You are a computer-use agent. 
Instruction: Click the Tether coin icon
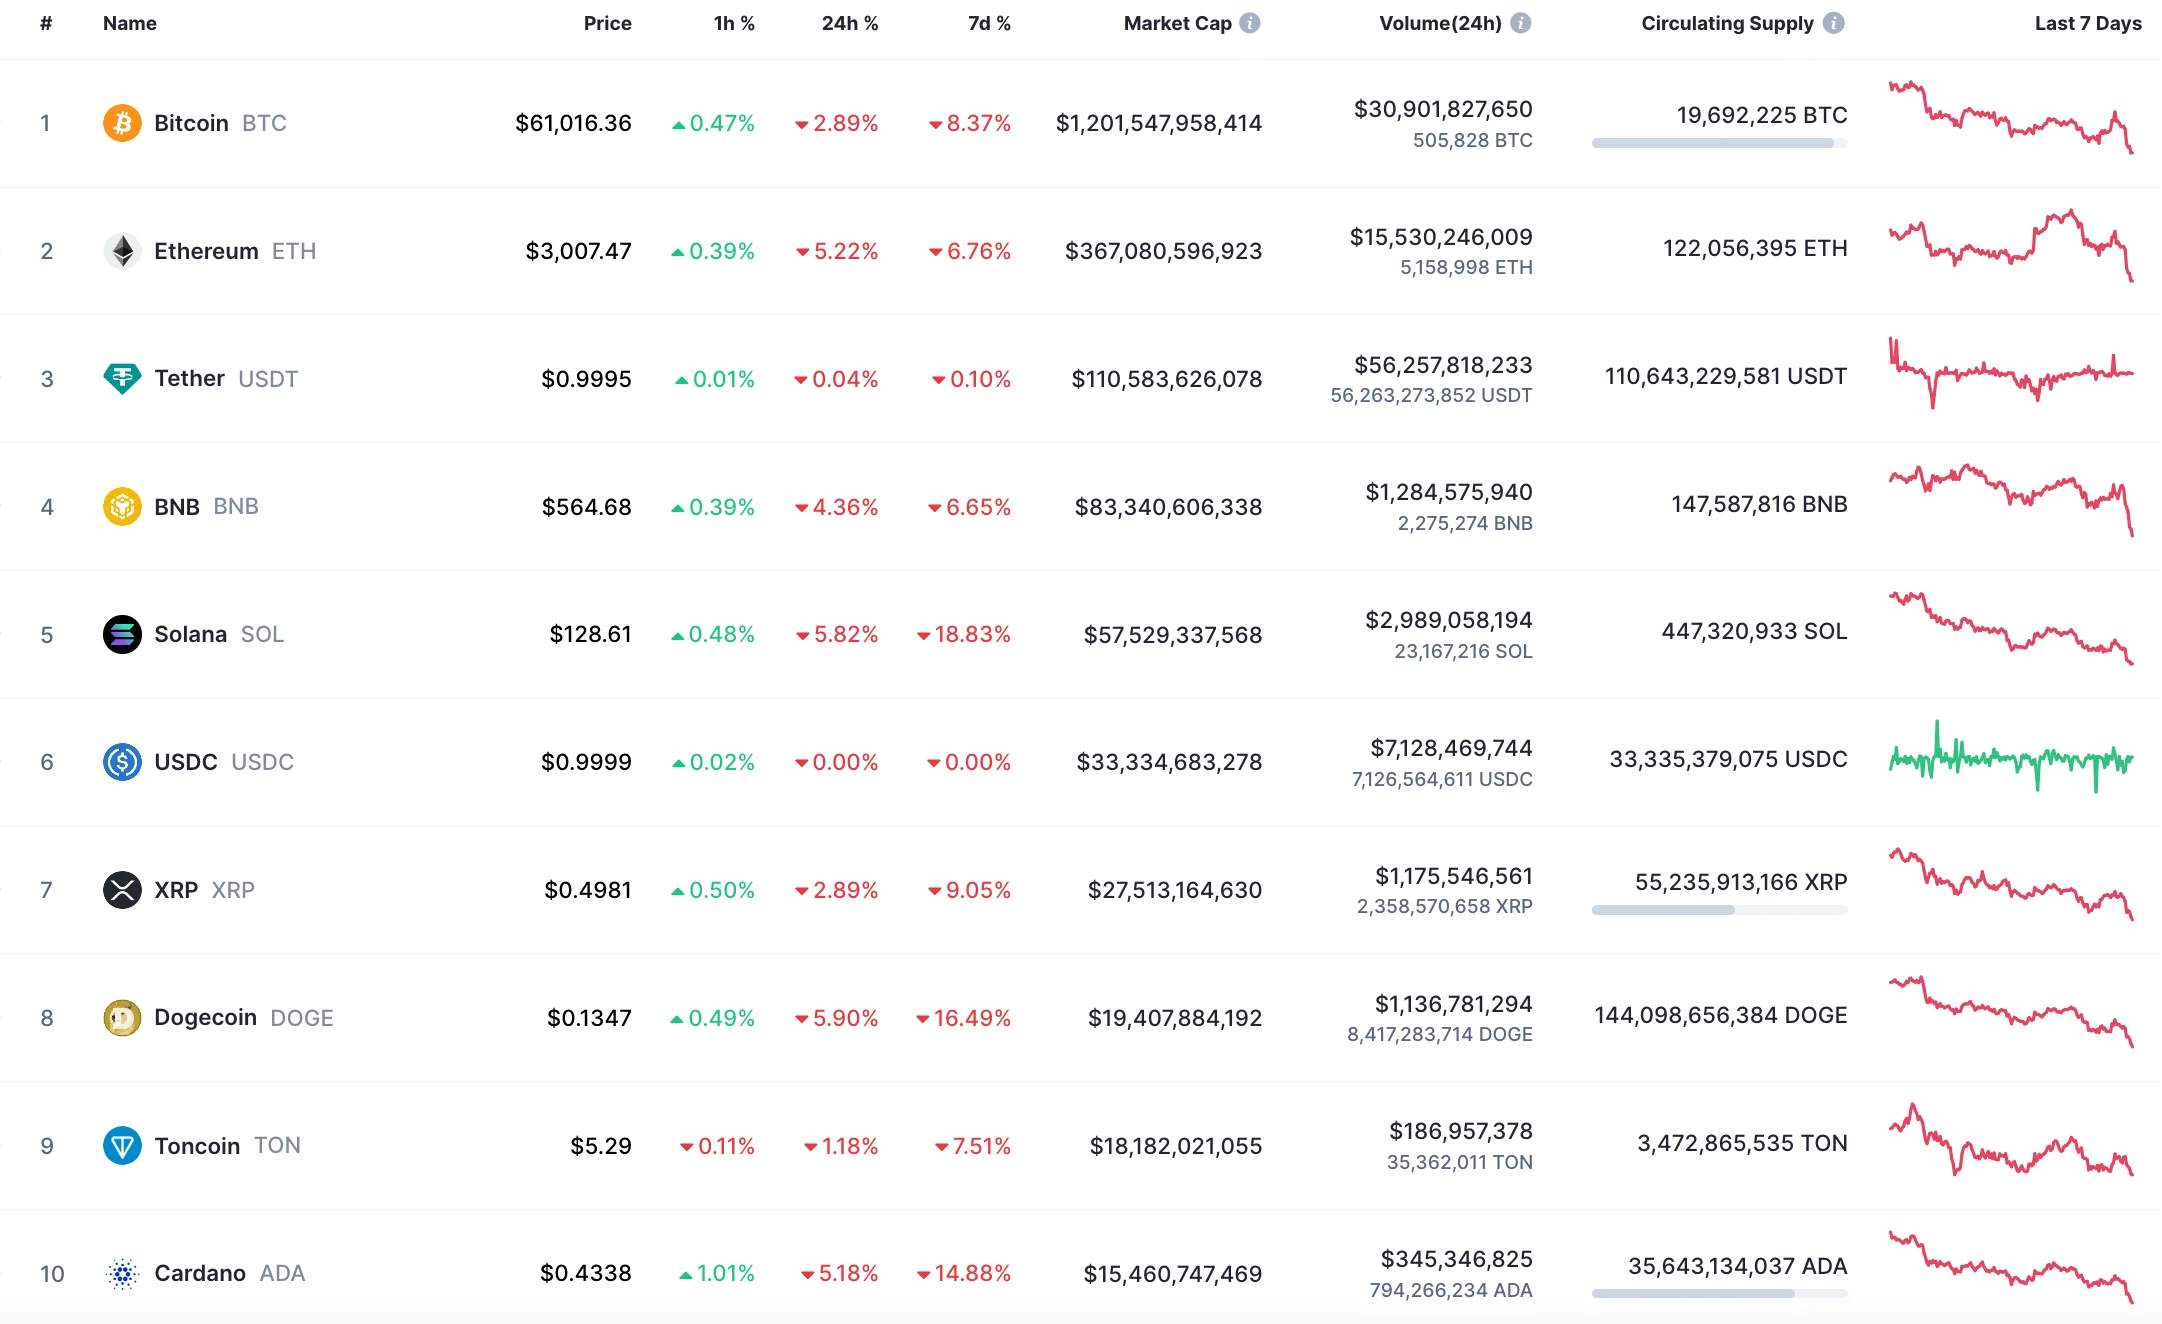(122, 379)
